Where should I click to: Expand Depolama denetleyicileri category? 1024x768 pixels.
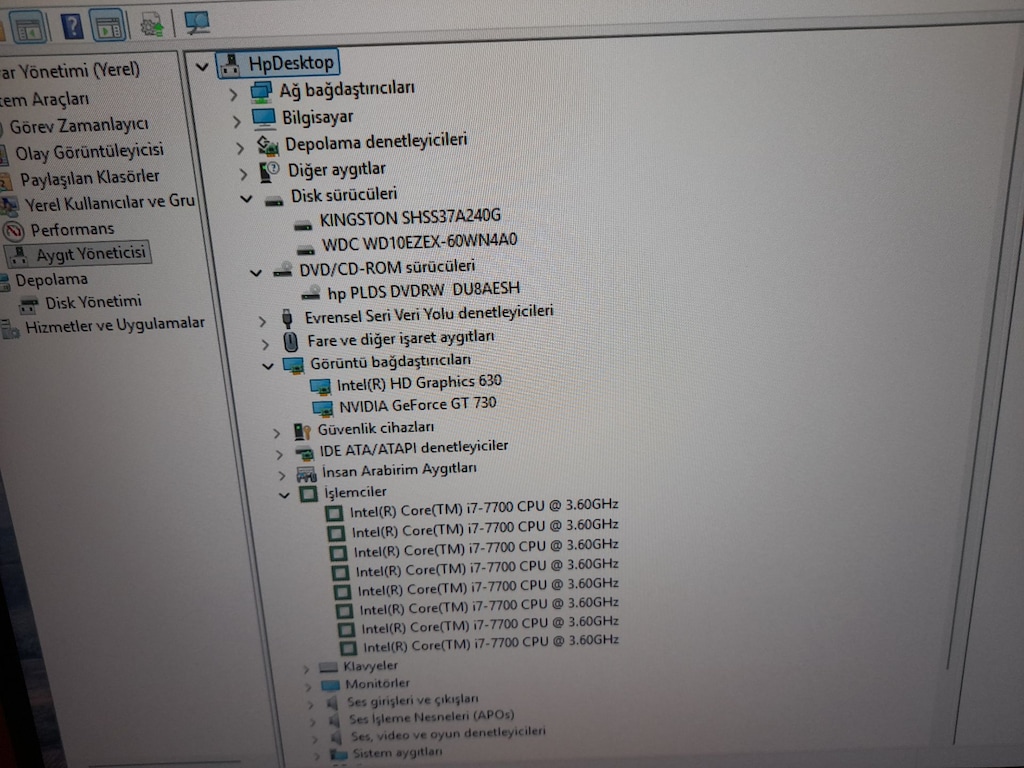tap(240, 148)
